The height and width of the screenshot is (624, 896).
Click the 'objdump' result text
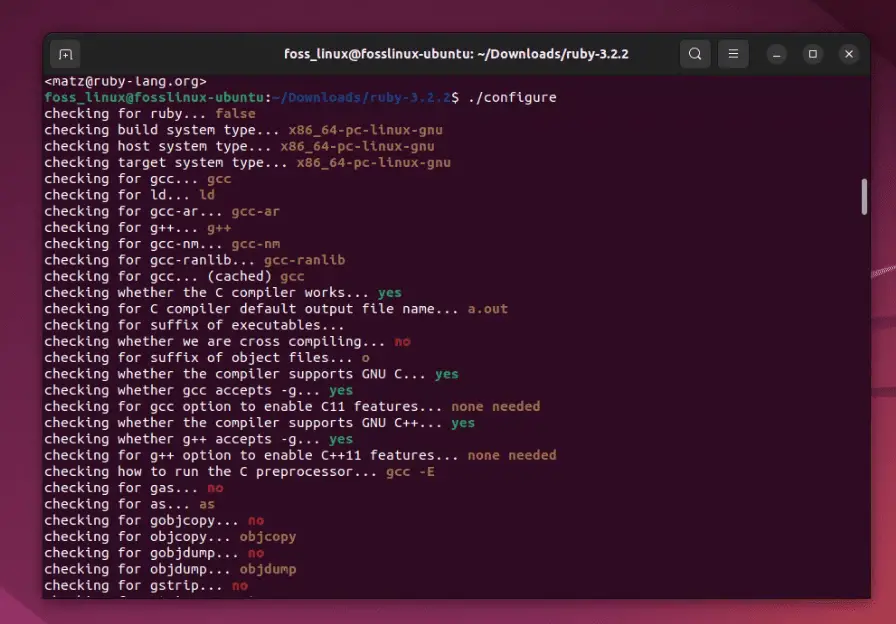267,570
